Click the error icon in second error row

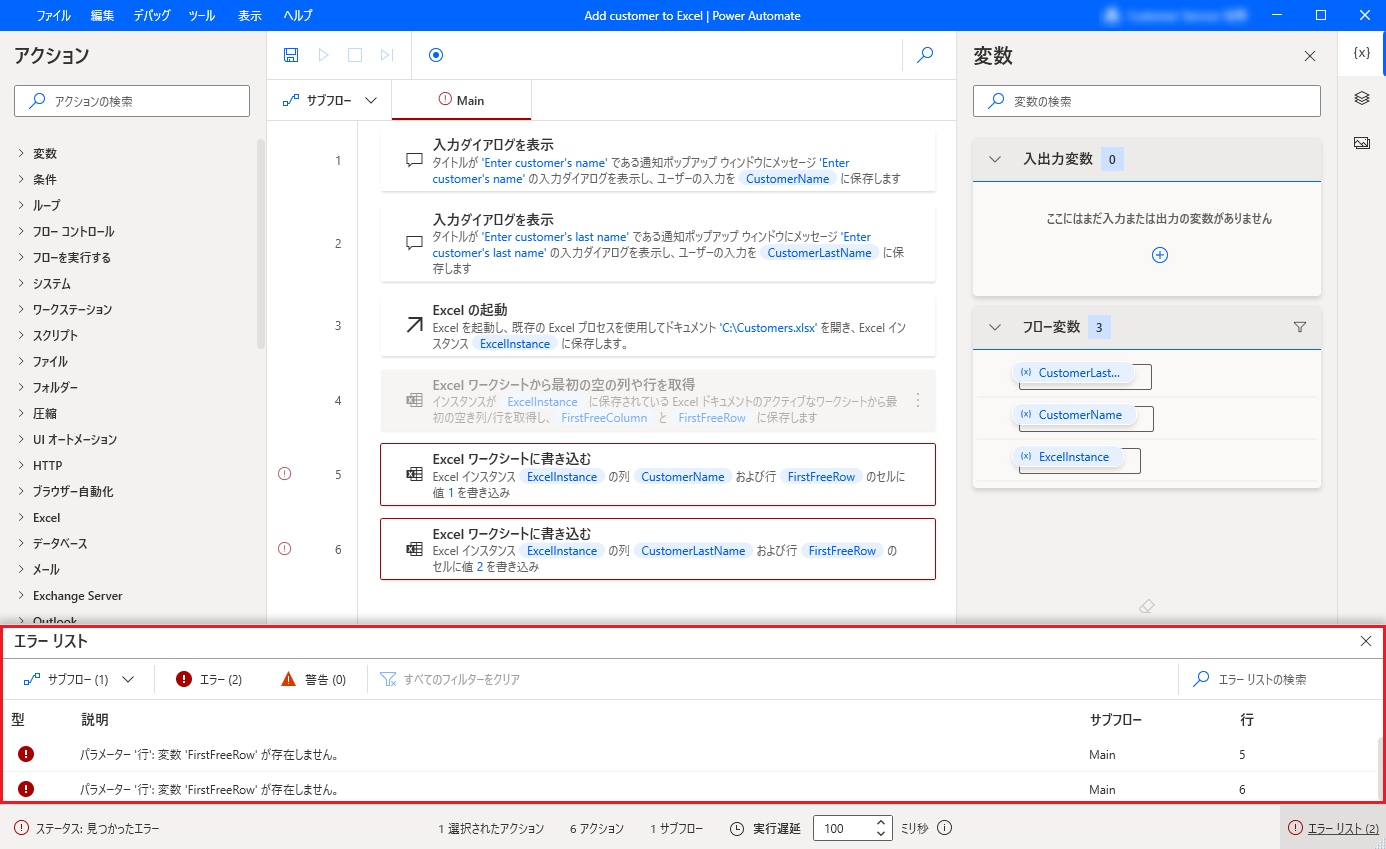pos(26,789)
